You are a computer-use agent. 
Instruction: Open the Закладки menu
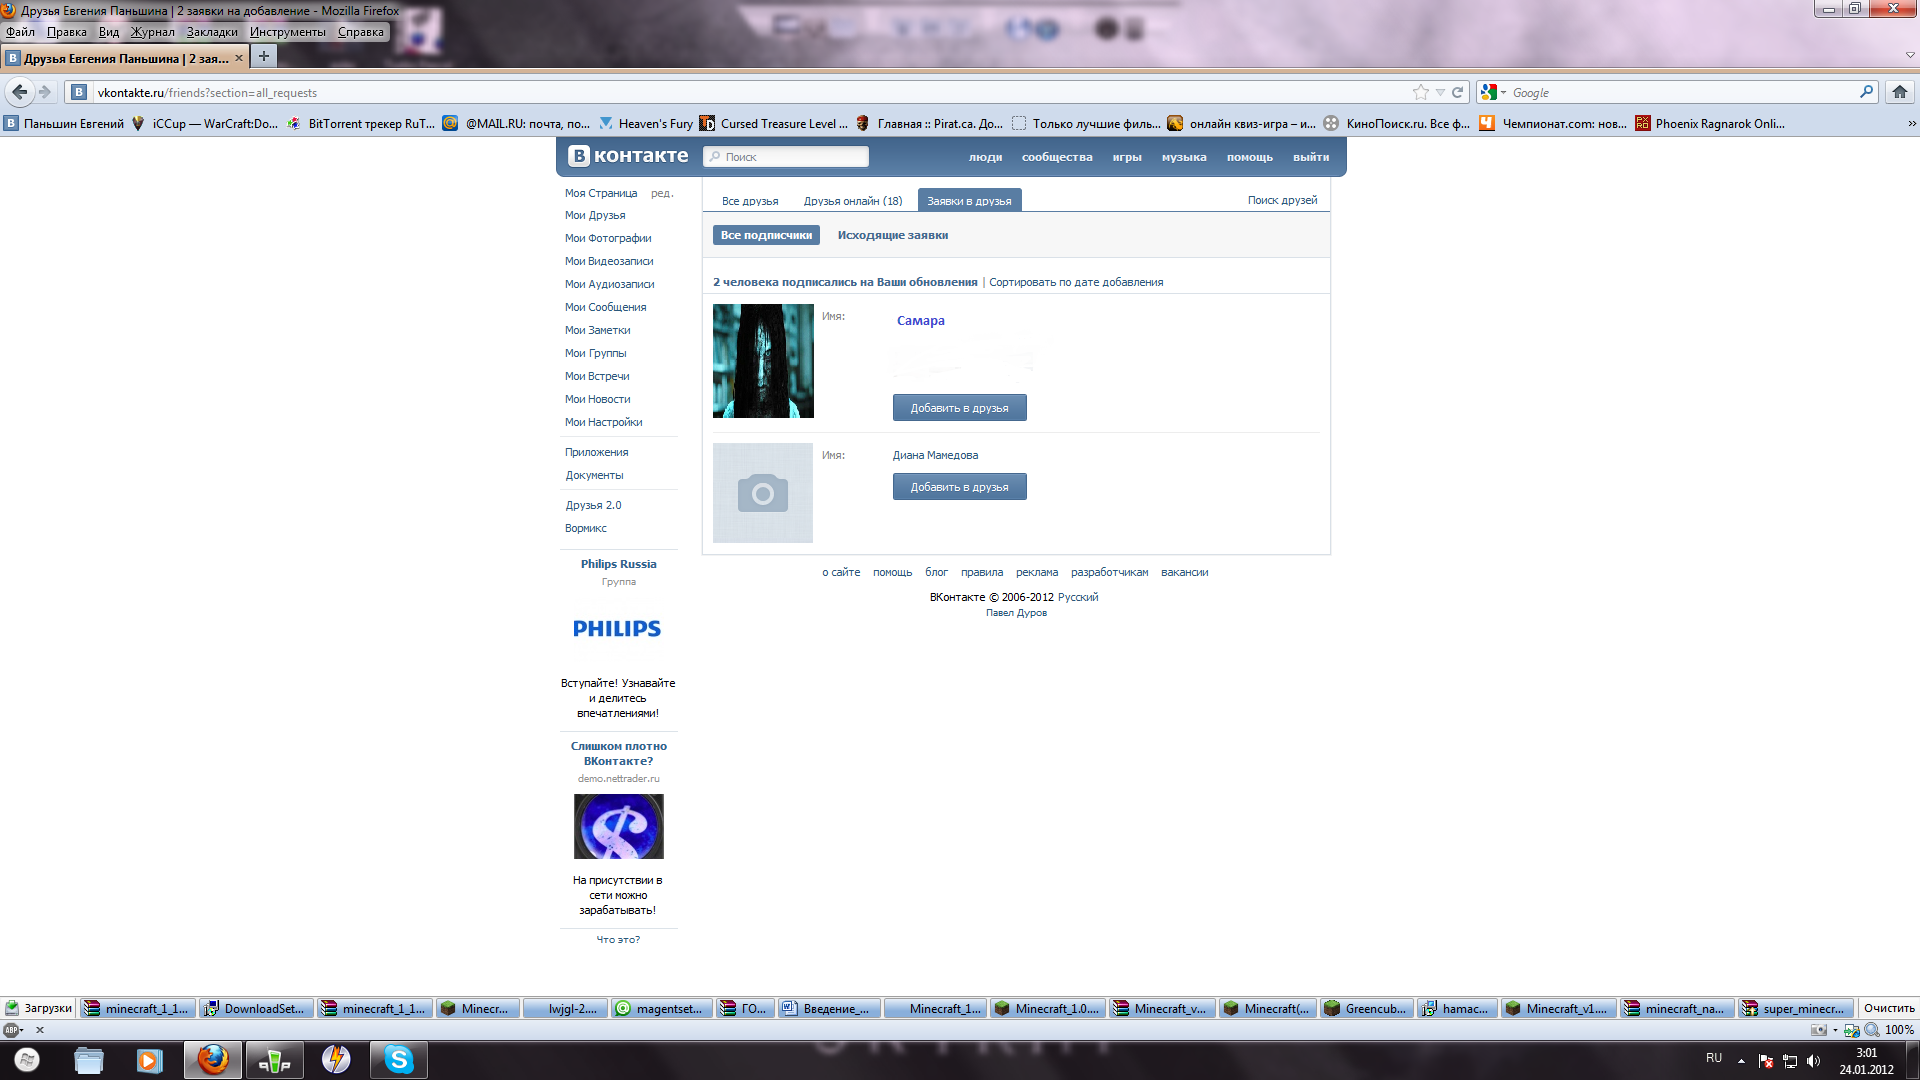pos(212,32)
